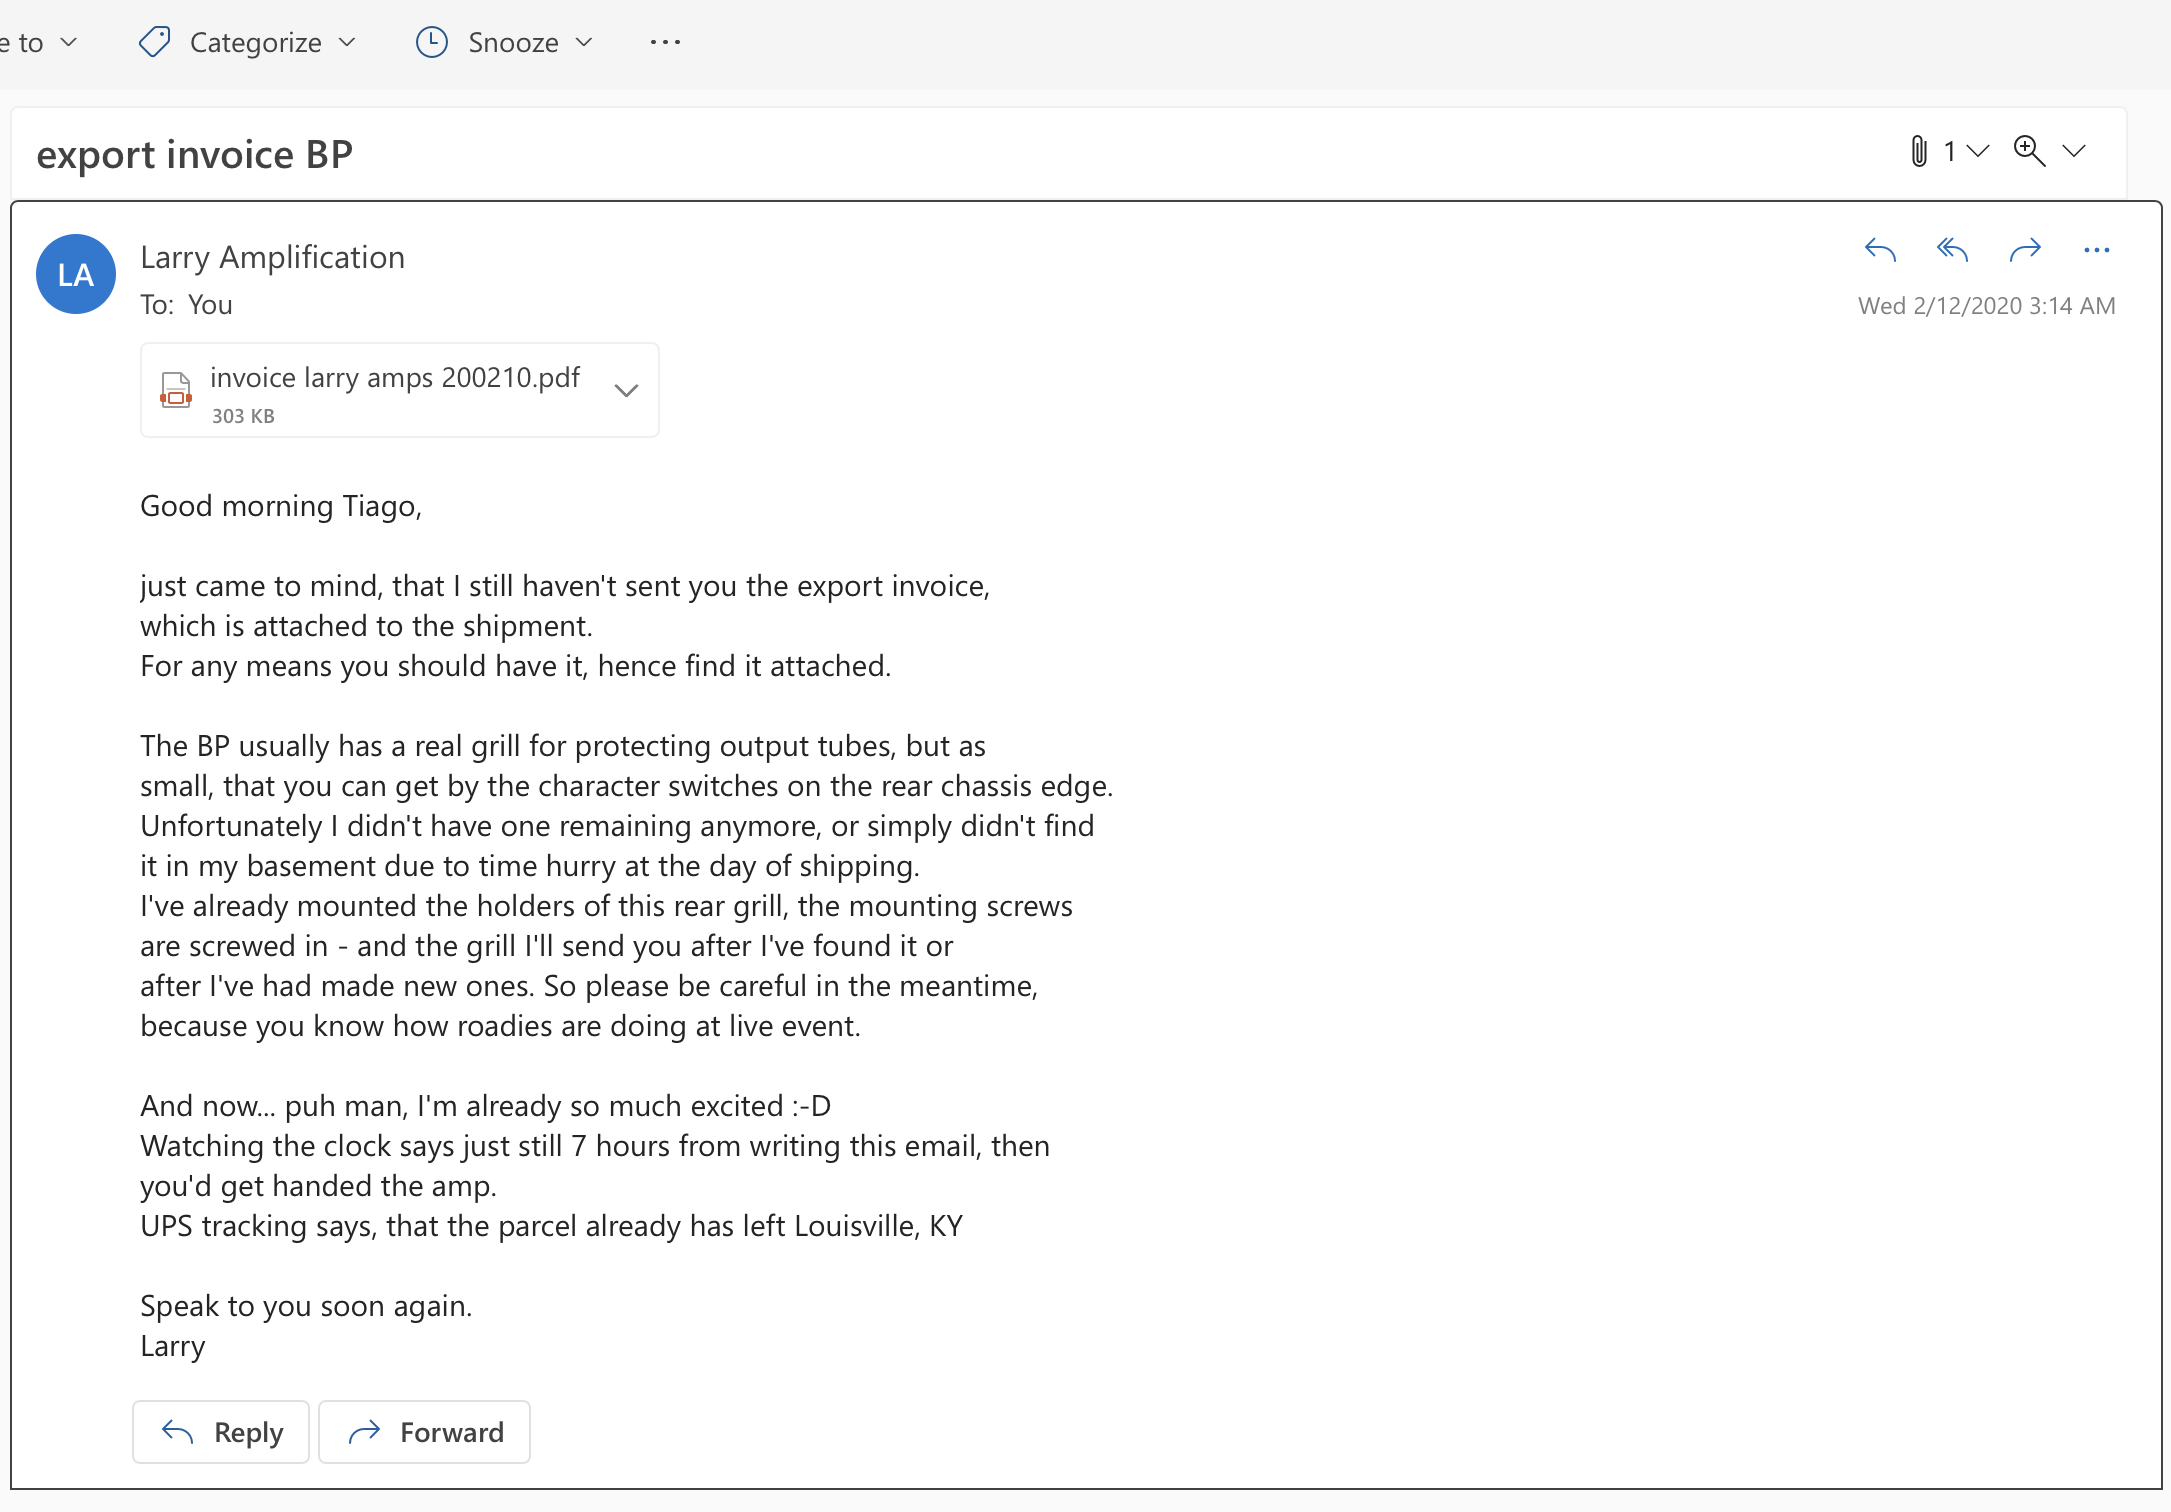Click the LA sender avatar
2171x1512 pixels.
[x=76, y=274]
